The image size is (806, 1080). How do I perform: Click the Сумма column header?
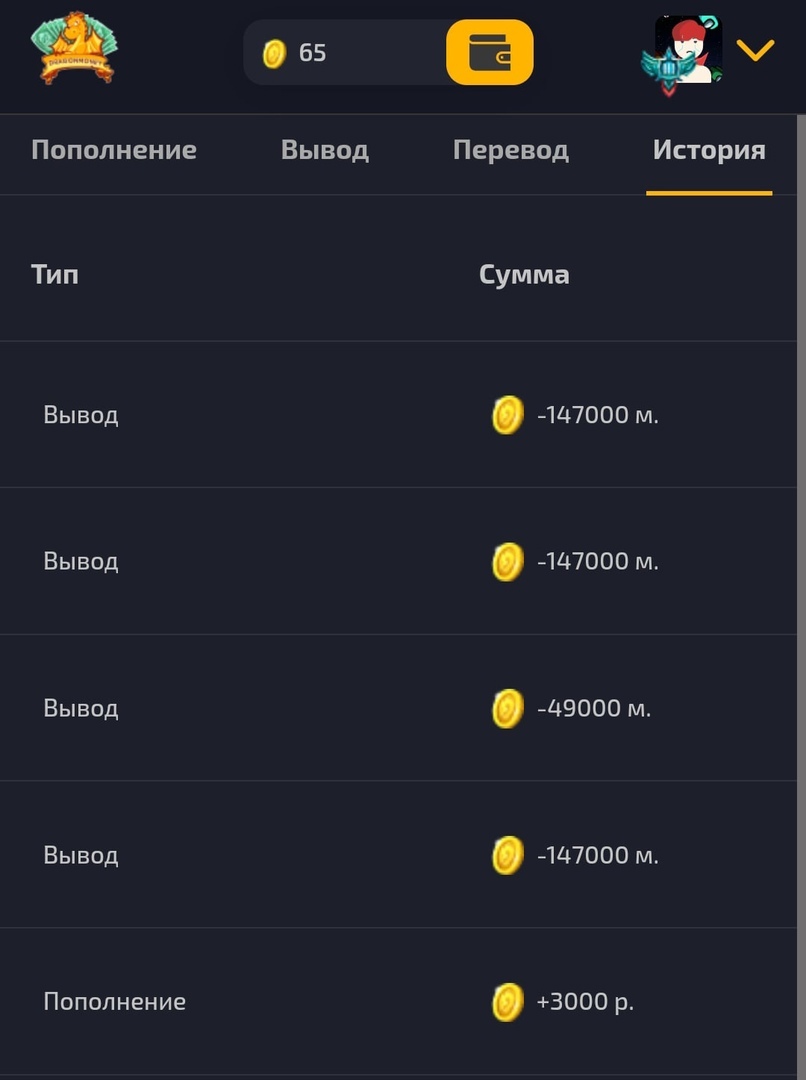pyautogui.click(x=524, y=274)
